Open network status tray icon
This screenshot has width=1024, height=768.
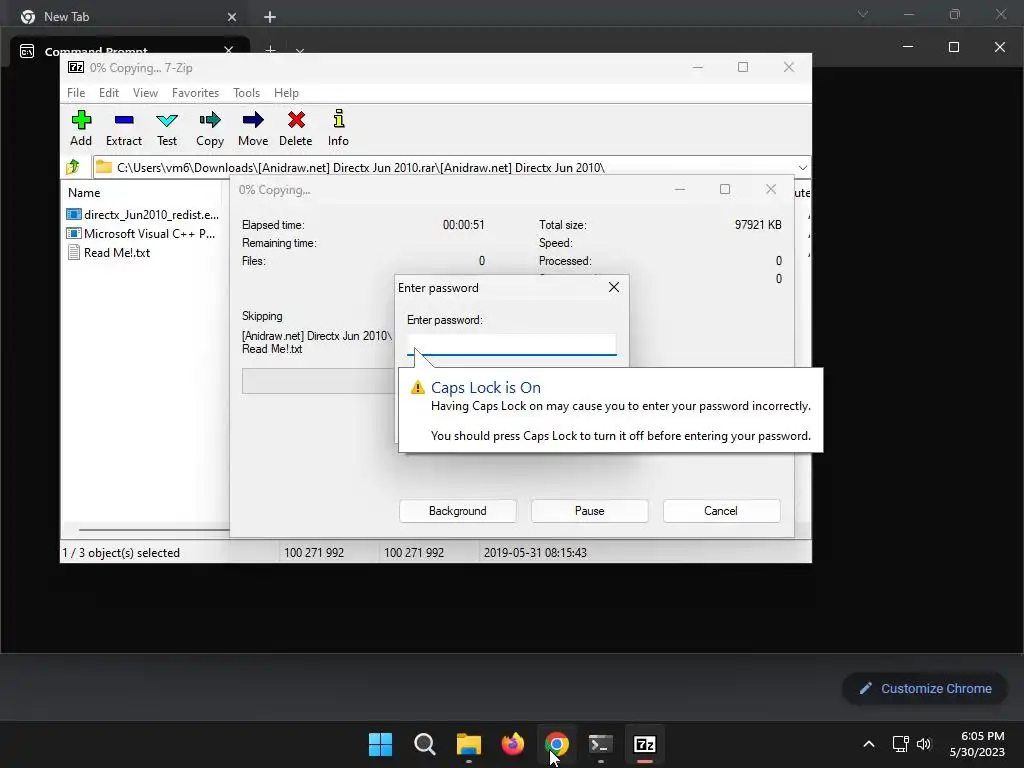(901, 744)
